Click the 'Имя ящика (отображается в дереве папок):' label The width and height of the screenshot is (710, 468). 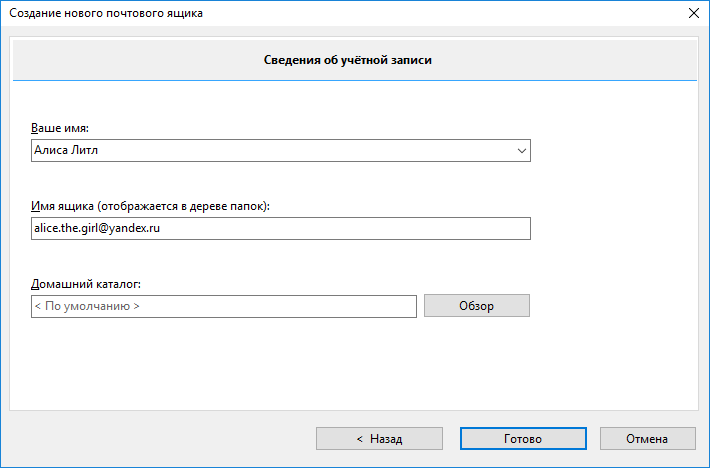point(151,206)
